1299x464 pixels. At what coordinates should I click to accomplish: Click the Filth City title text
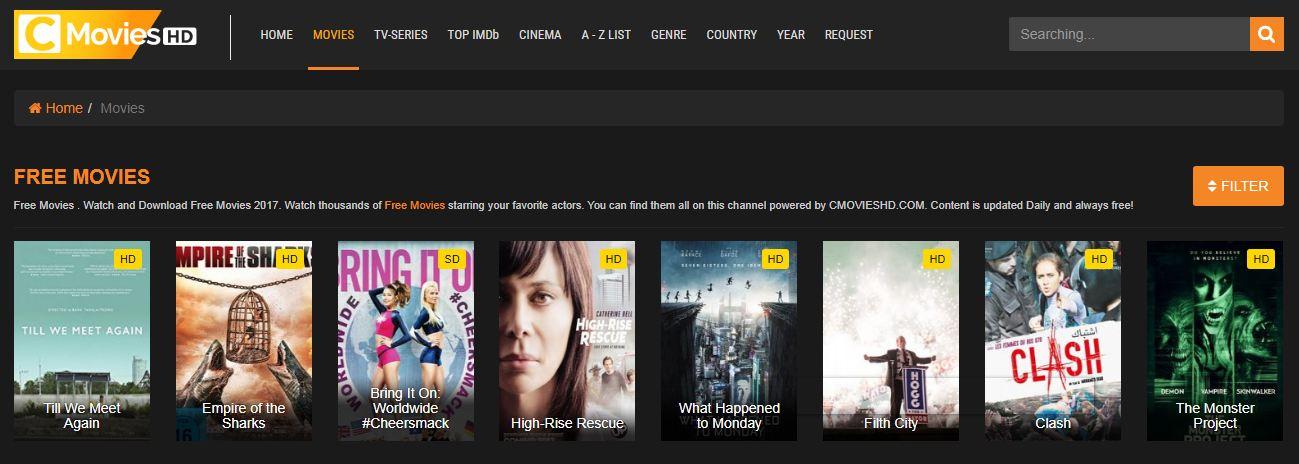pos(891,423)
